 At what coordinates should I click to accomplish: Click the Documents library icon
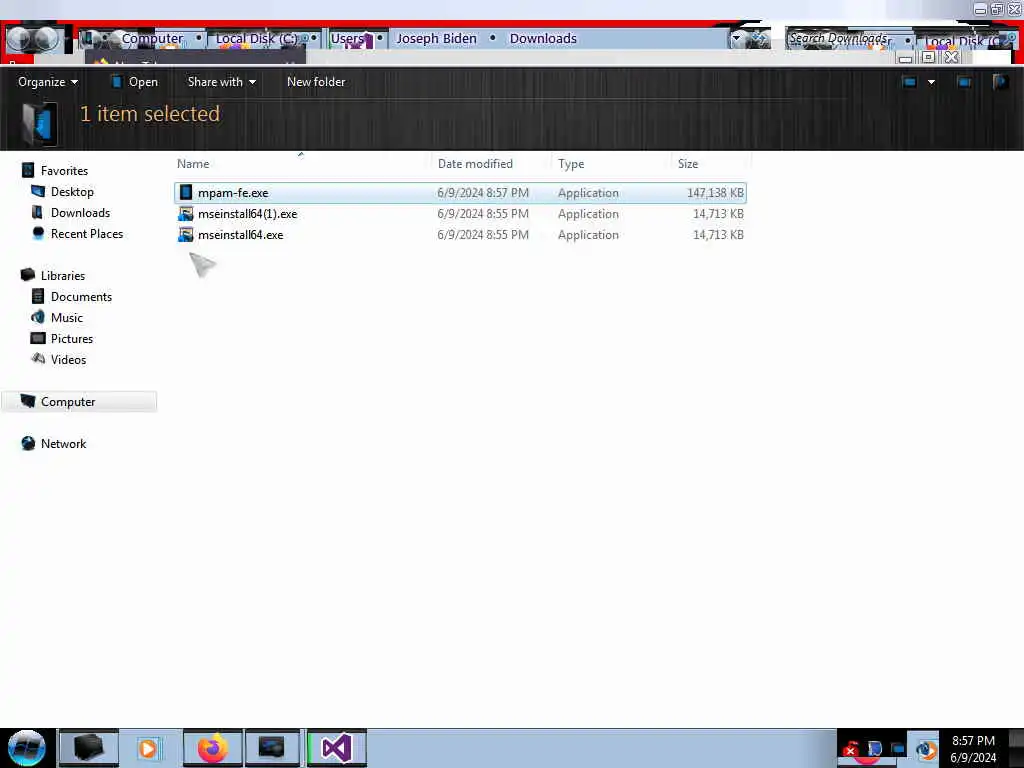point(38,296)
